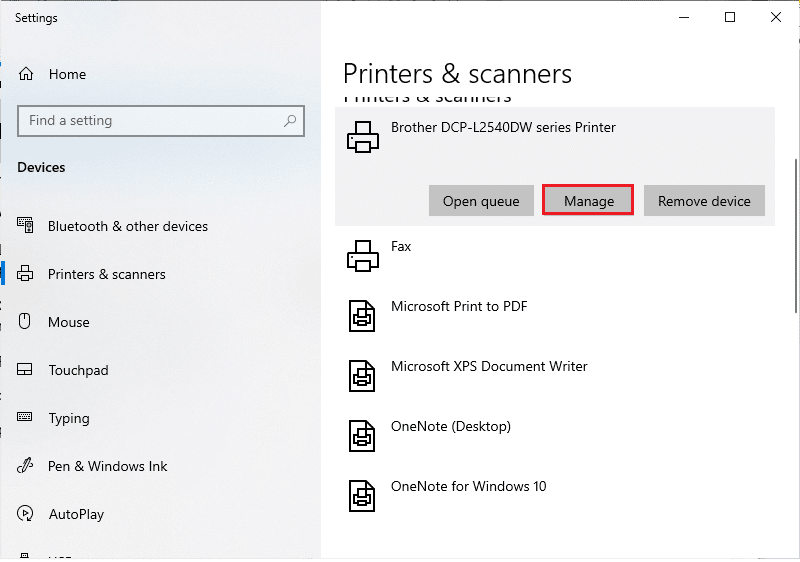The height and width of the screenshot is (562, 800).
Task: Open the Home settings page
Action: 160,74
